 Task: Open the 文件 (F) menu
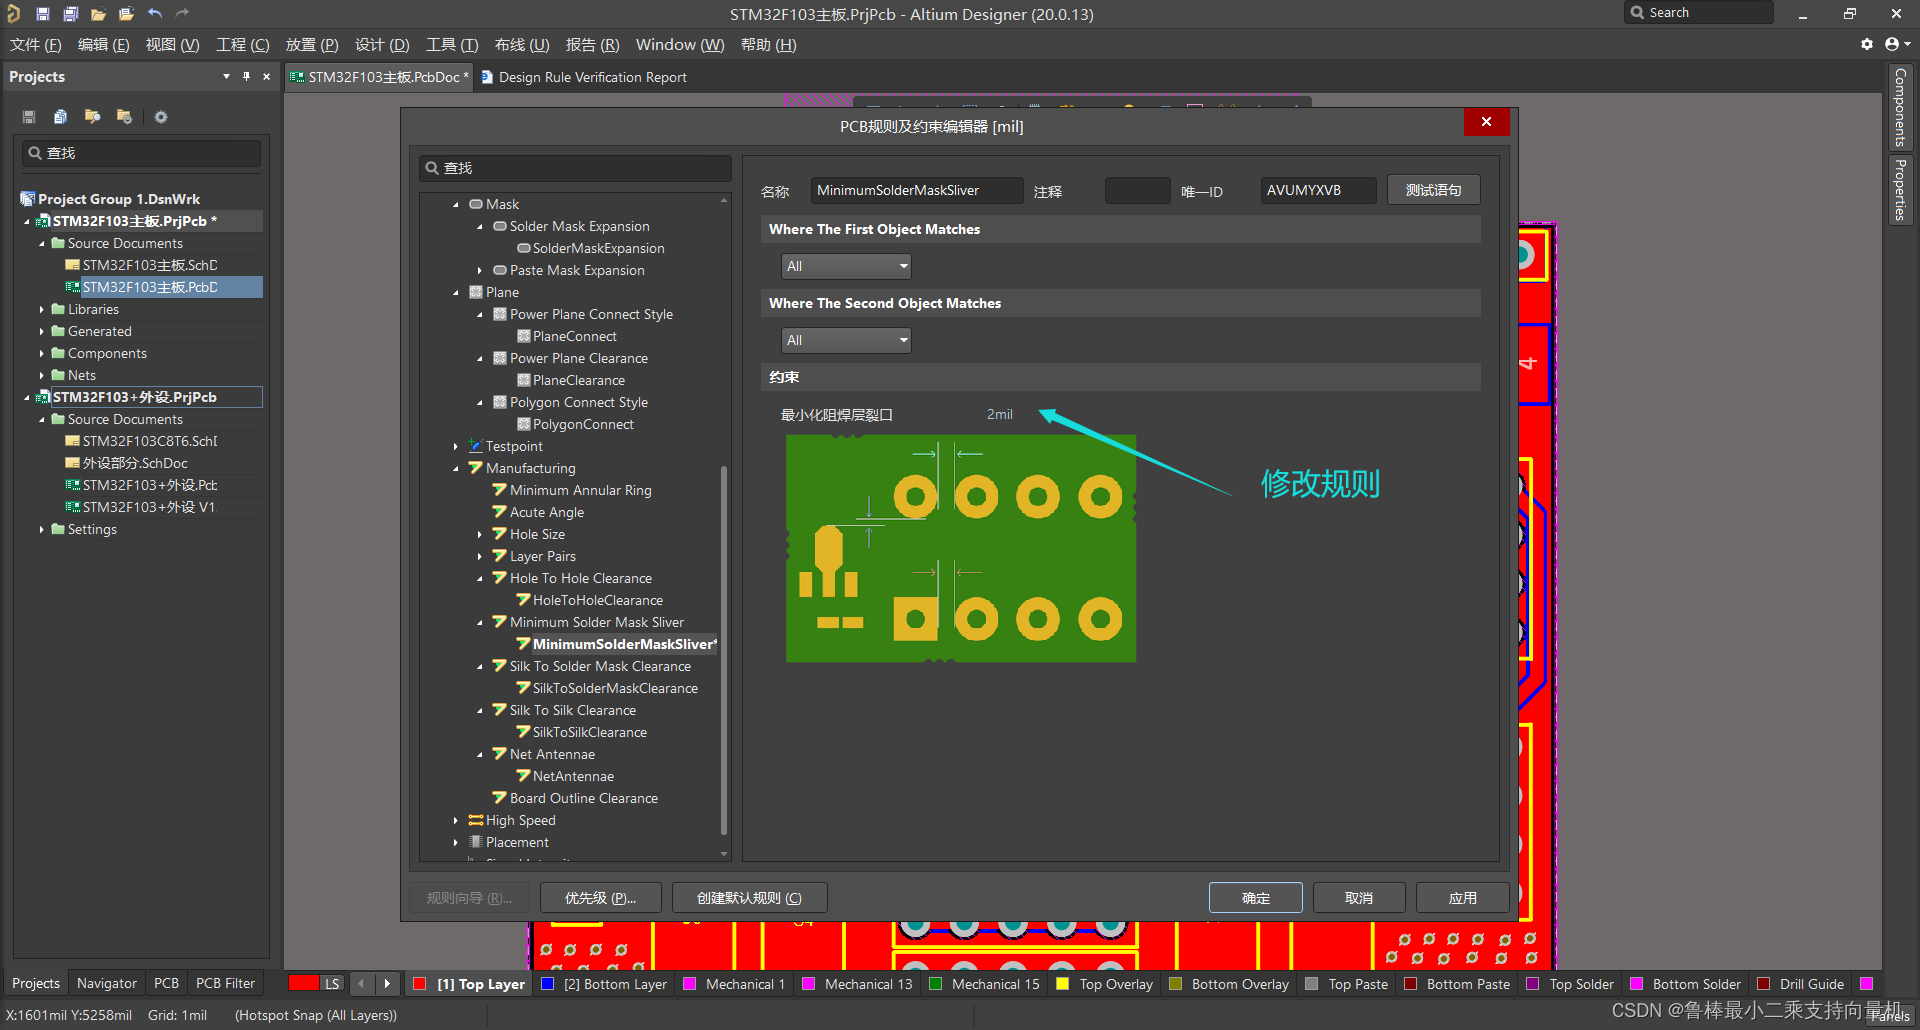click(36, 44)
